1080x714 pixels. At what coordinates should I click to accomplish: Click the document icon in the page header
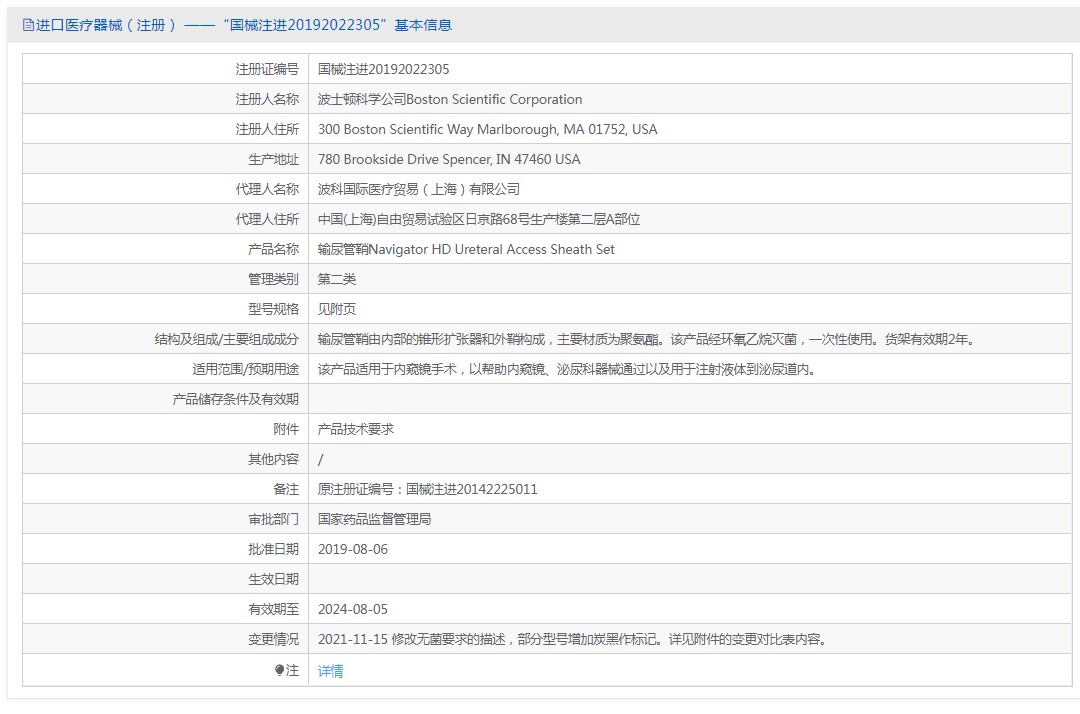click(28, 25)
